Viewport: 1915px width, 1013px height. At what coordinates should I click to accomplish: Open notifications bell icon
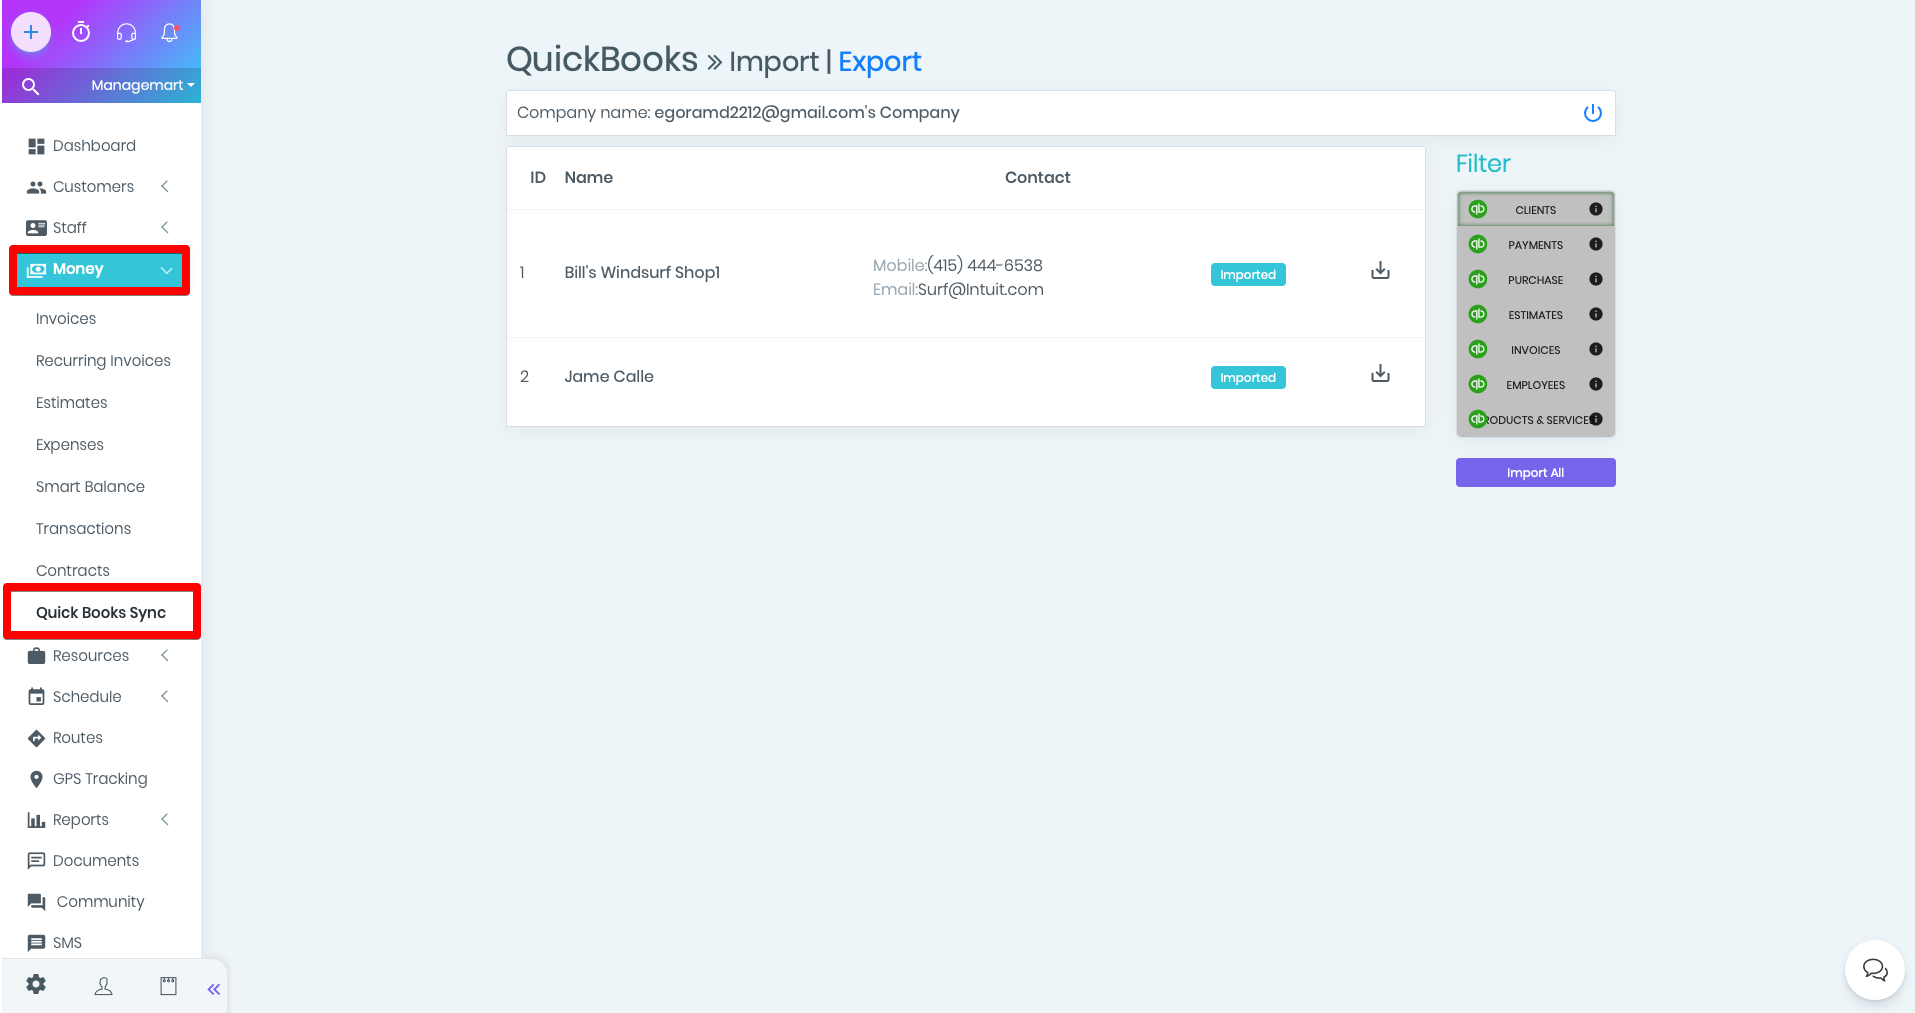(170, 32)
